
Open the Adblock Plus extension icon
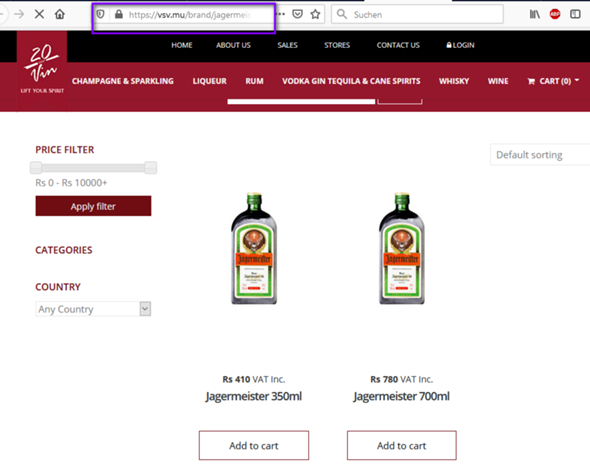tap(555, 14)
